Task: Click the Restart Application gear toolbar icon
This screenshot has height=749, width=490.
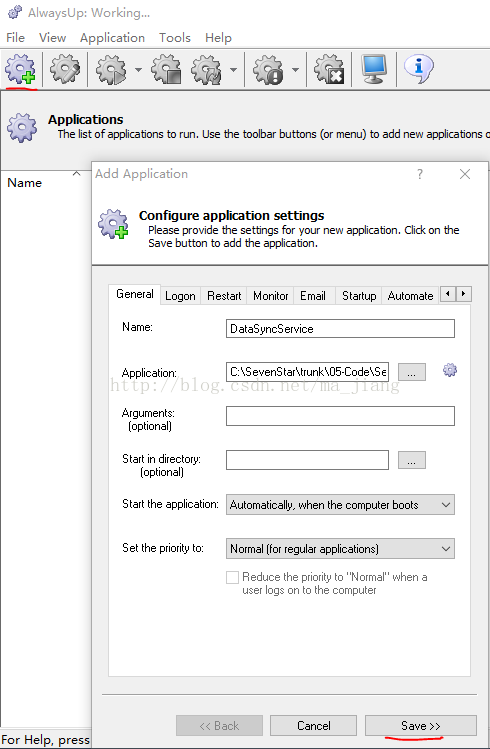Action: click(x=206, y=70)
